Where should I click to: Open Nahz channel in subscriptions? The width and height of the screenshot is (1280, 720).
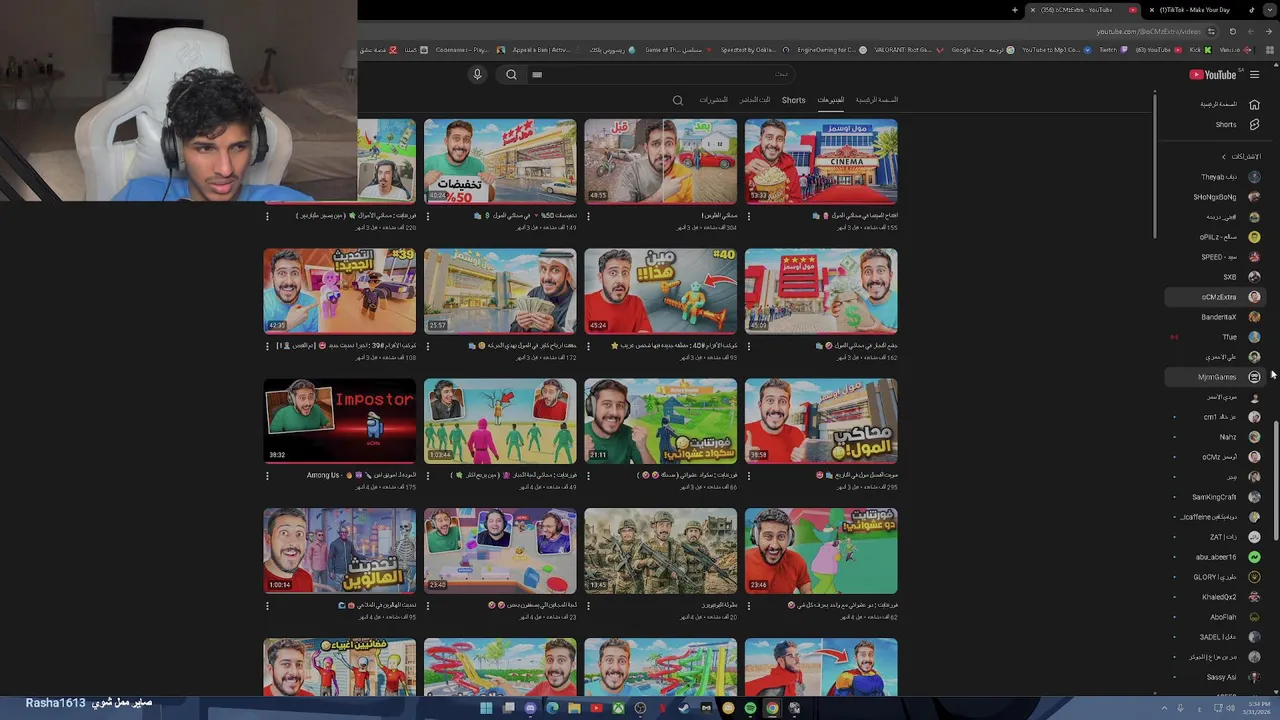click(1215, 437)
